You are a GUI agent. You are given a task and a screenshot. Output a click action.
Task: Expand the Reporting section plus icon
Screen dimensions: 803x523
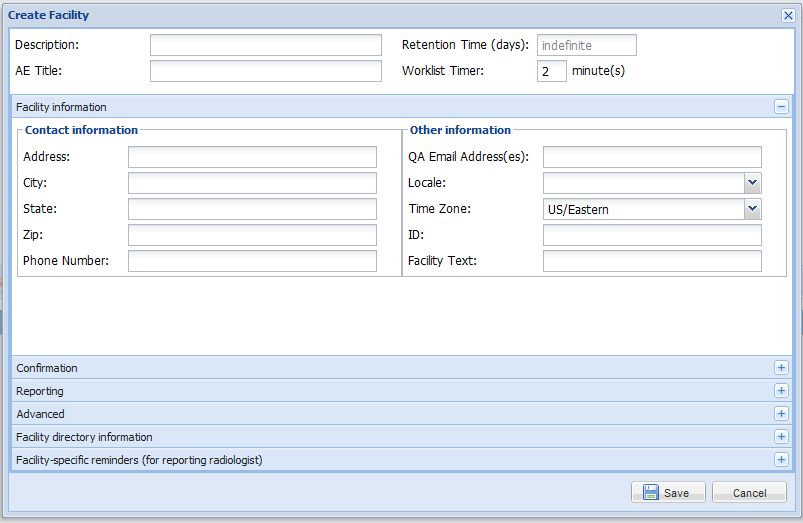[x=781, y=391]
